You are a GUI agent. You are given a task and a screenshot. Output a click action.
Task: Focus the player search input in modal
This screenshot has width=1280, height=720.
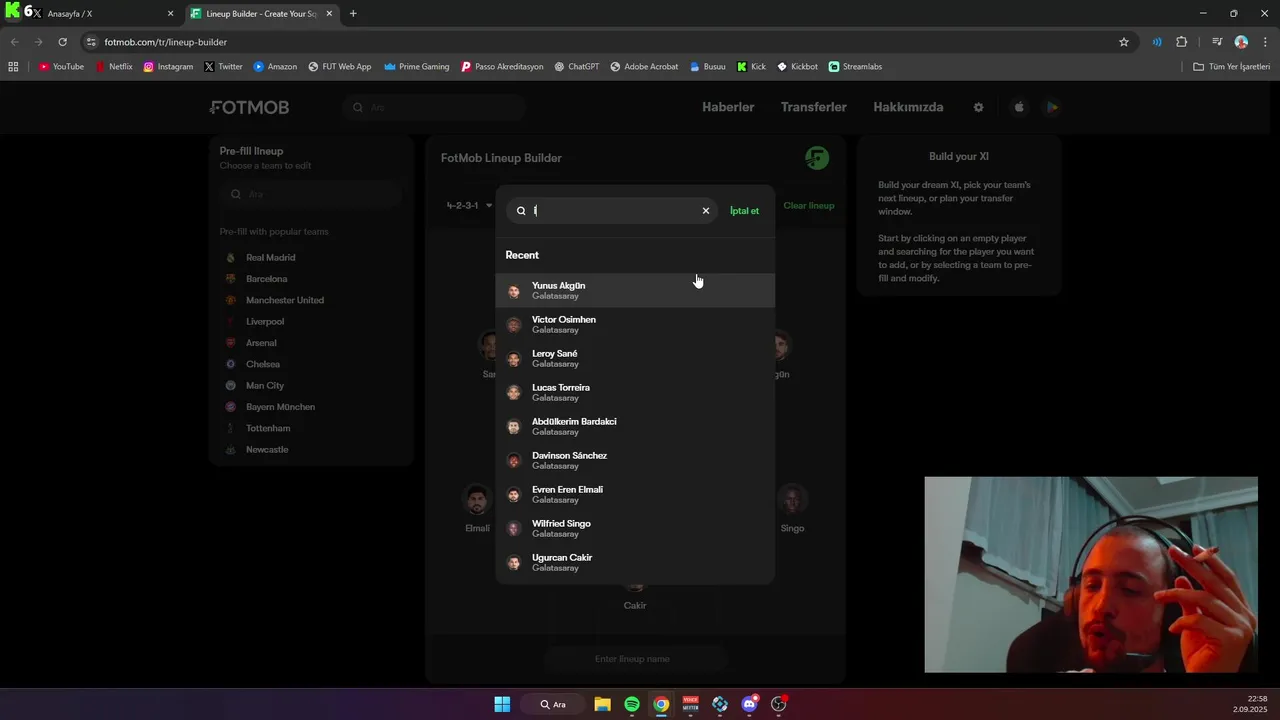(x=610, y=211)
